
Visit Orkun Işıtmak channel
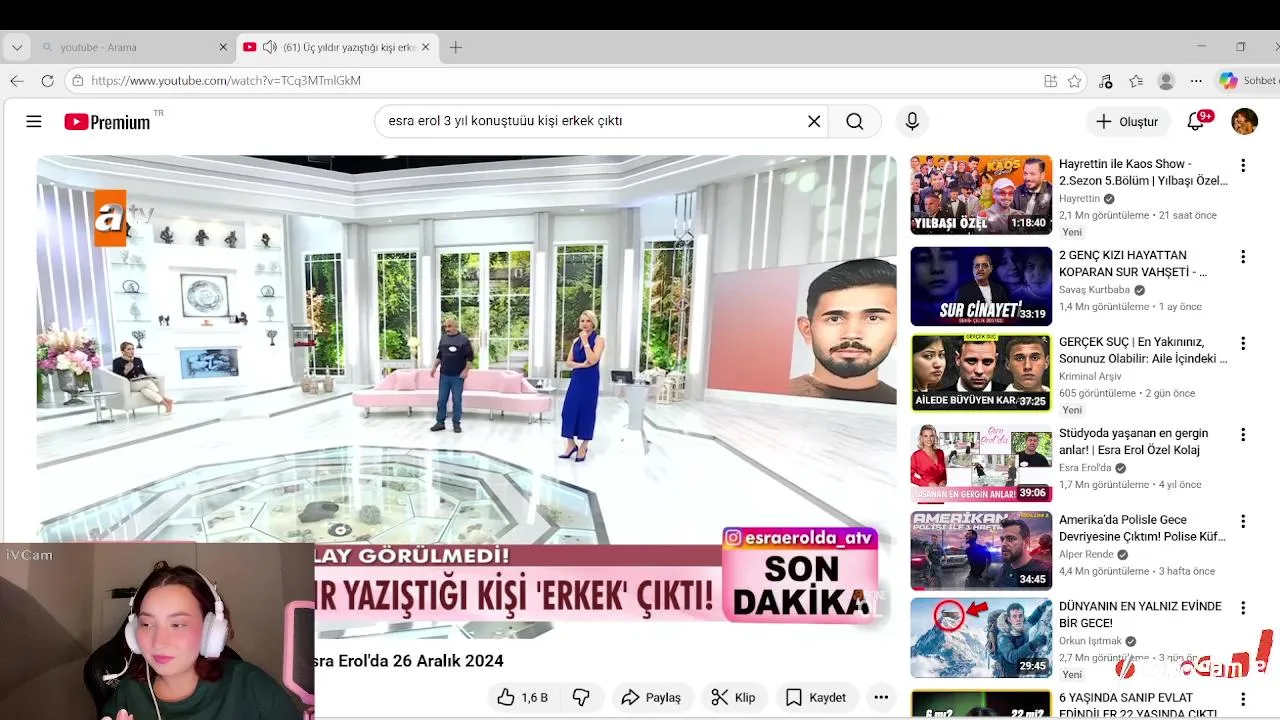pyautogui.click(x=1090, y=641)
